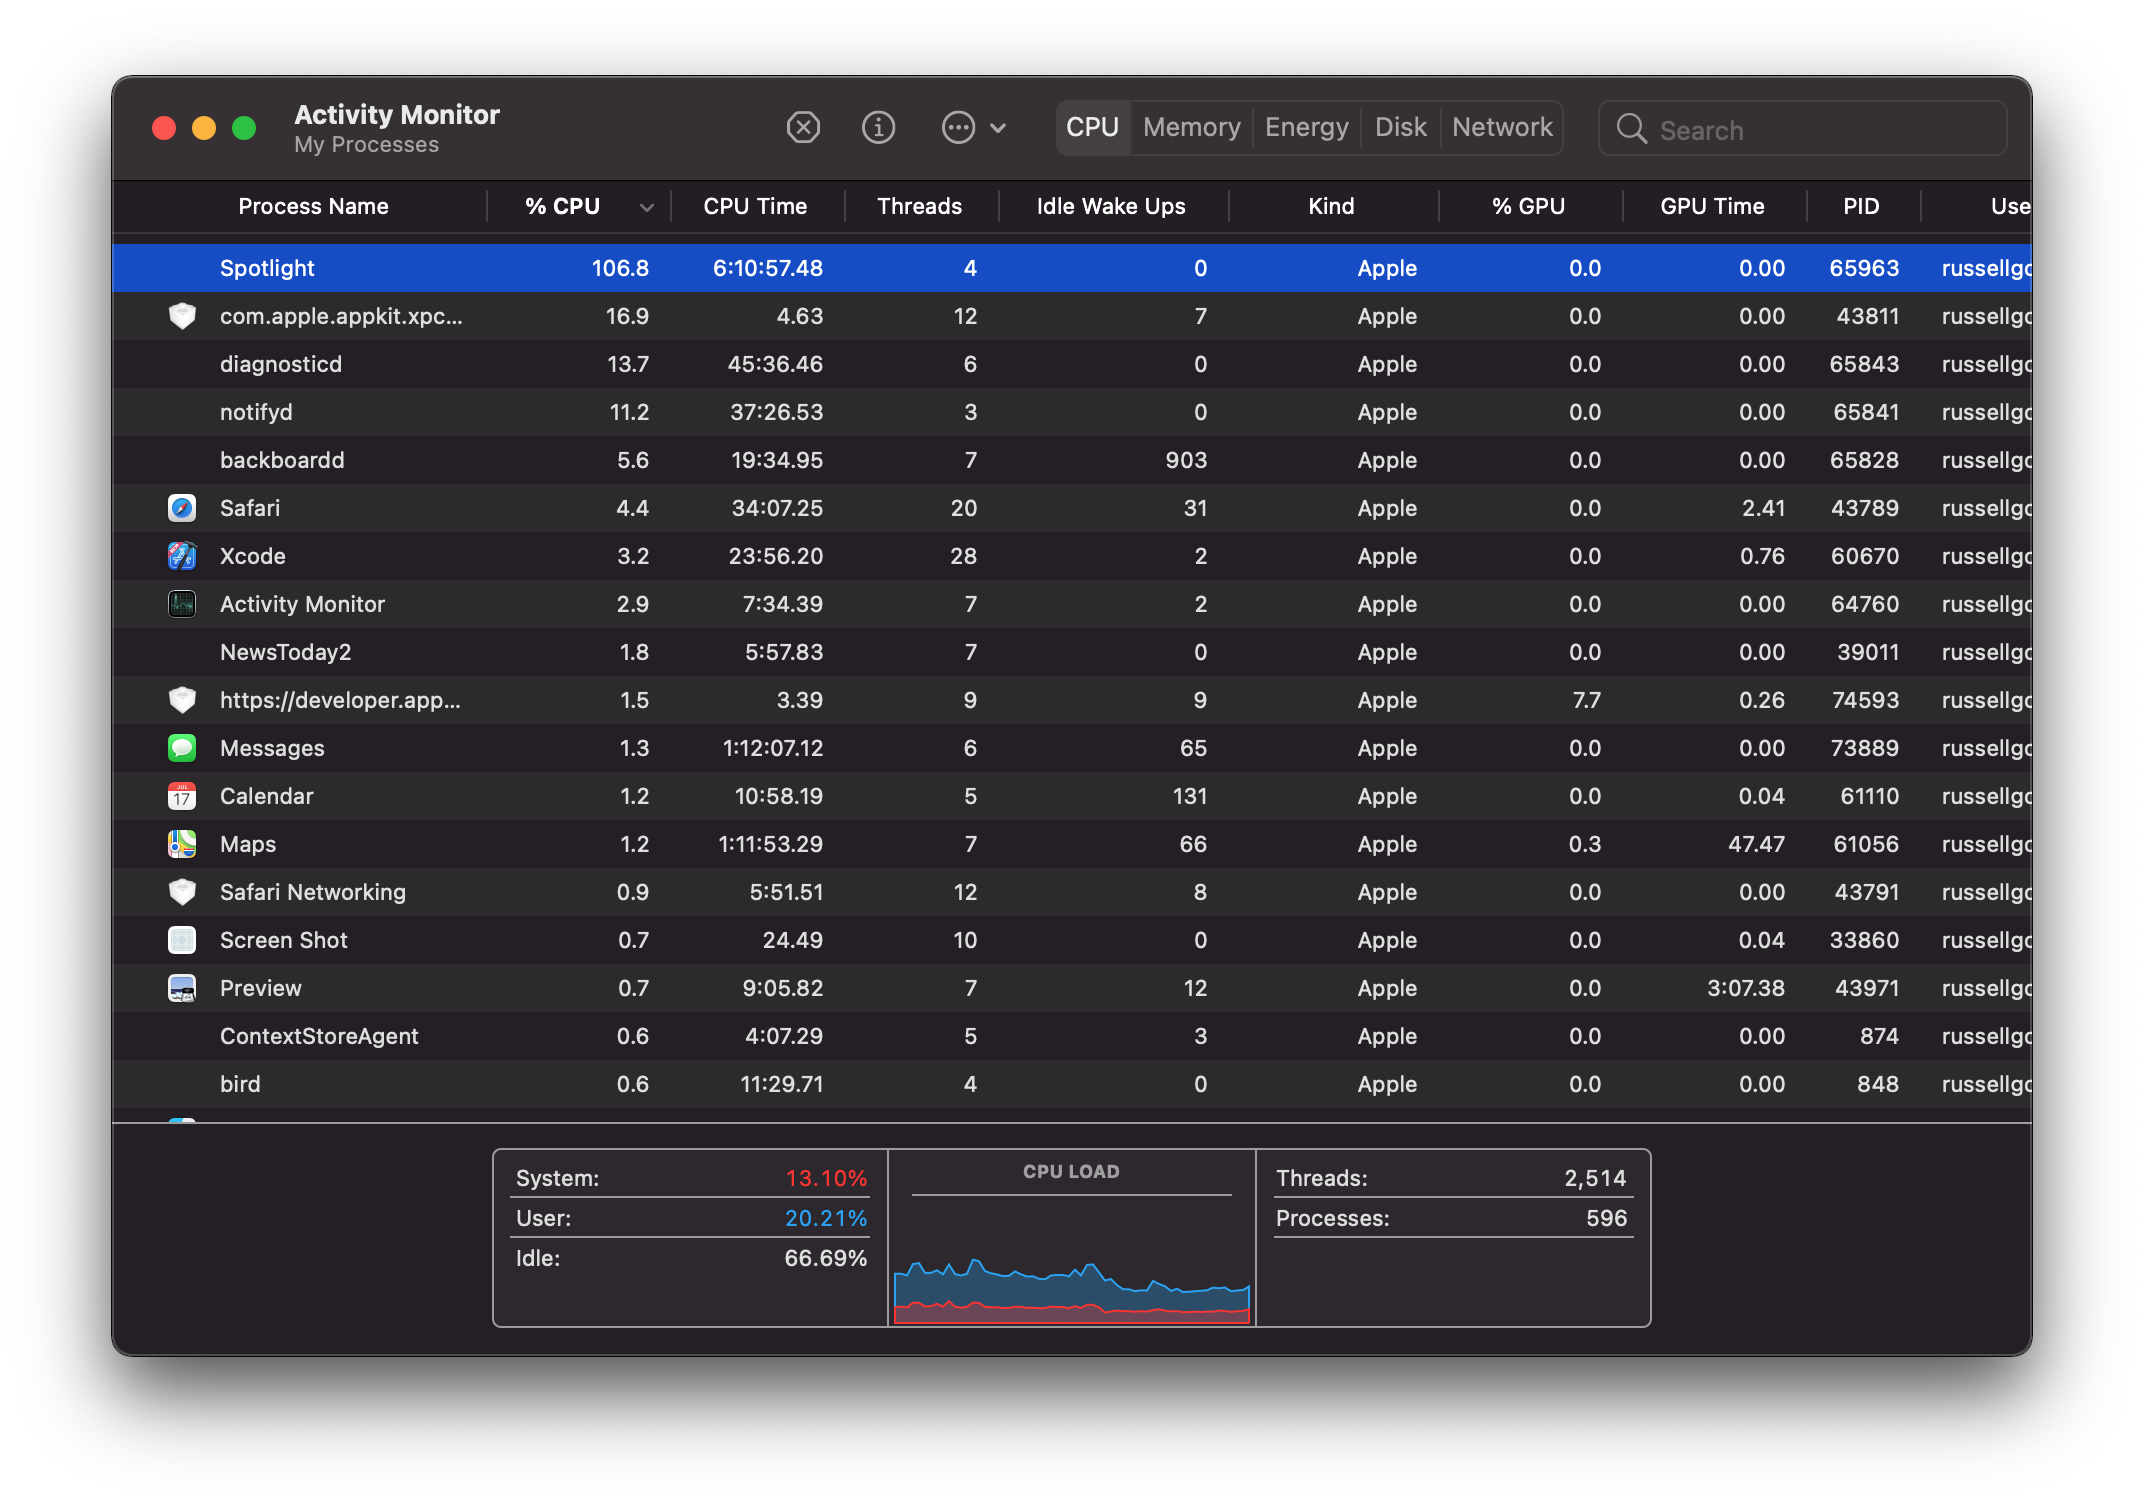2144x1504 pixels.
Task: Click the Stop process icon in toolbar
Action: point(803,128)
